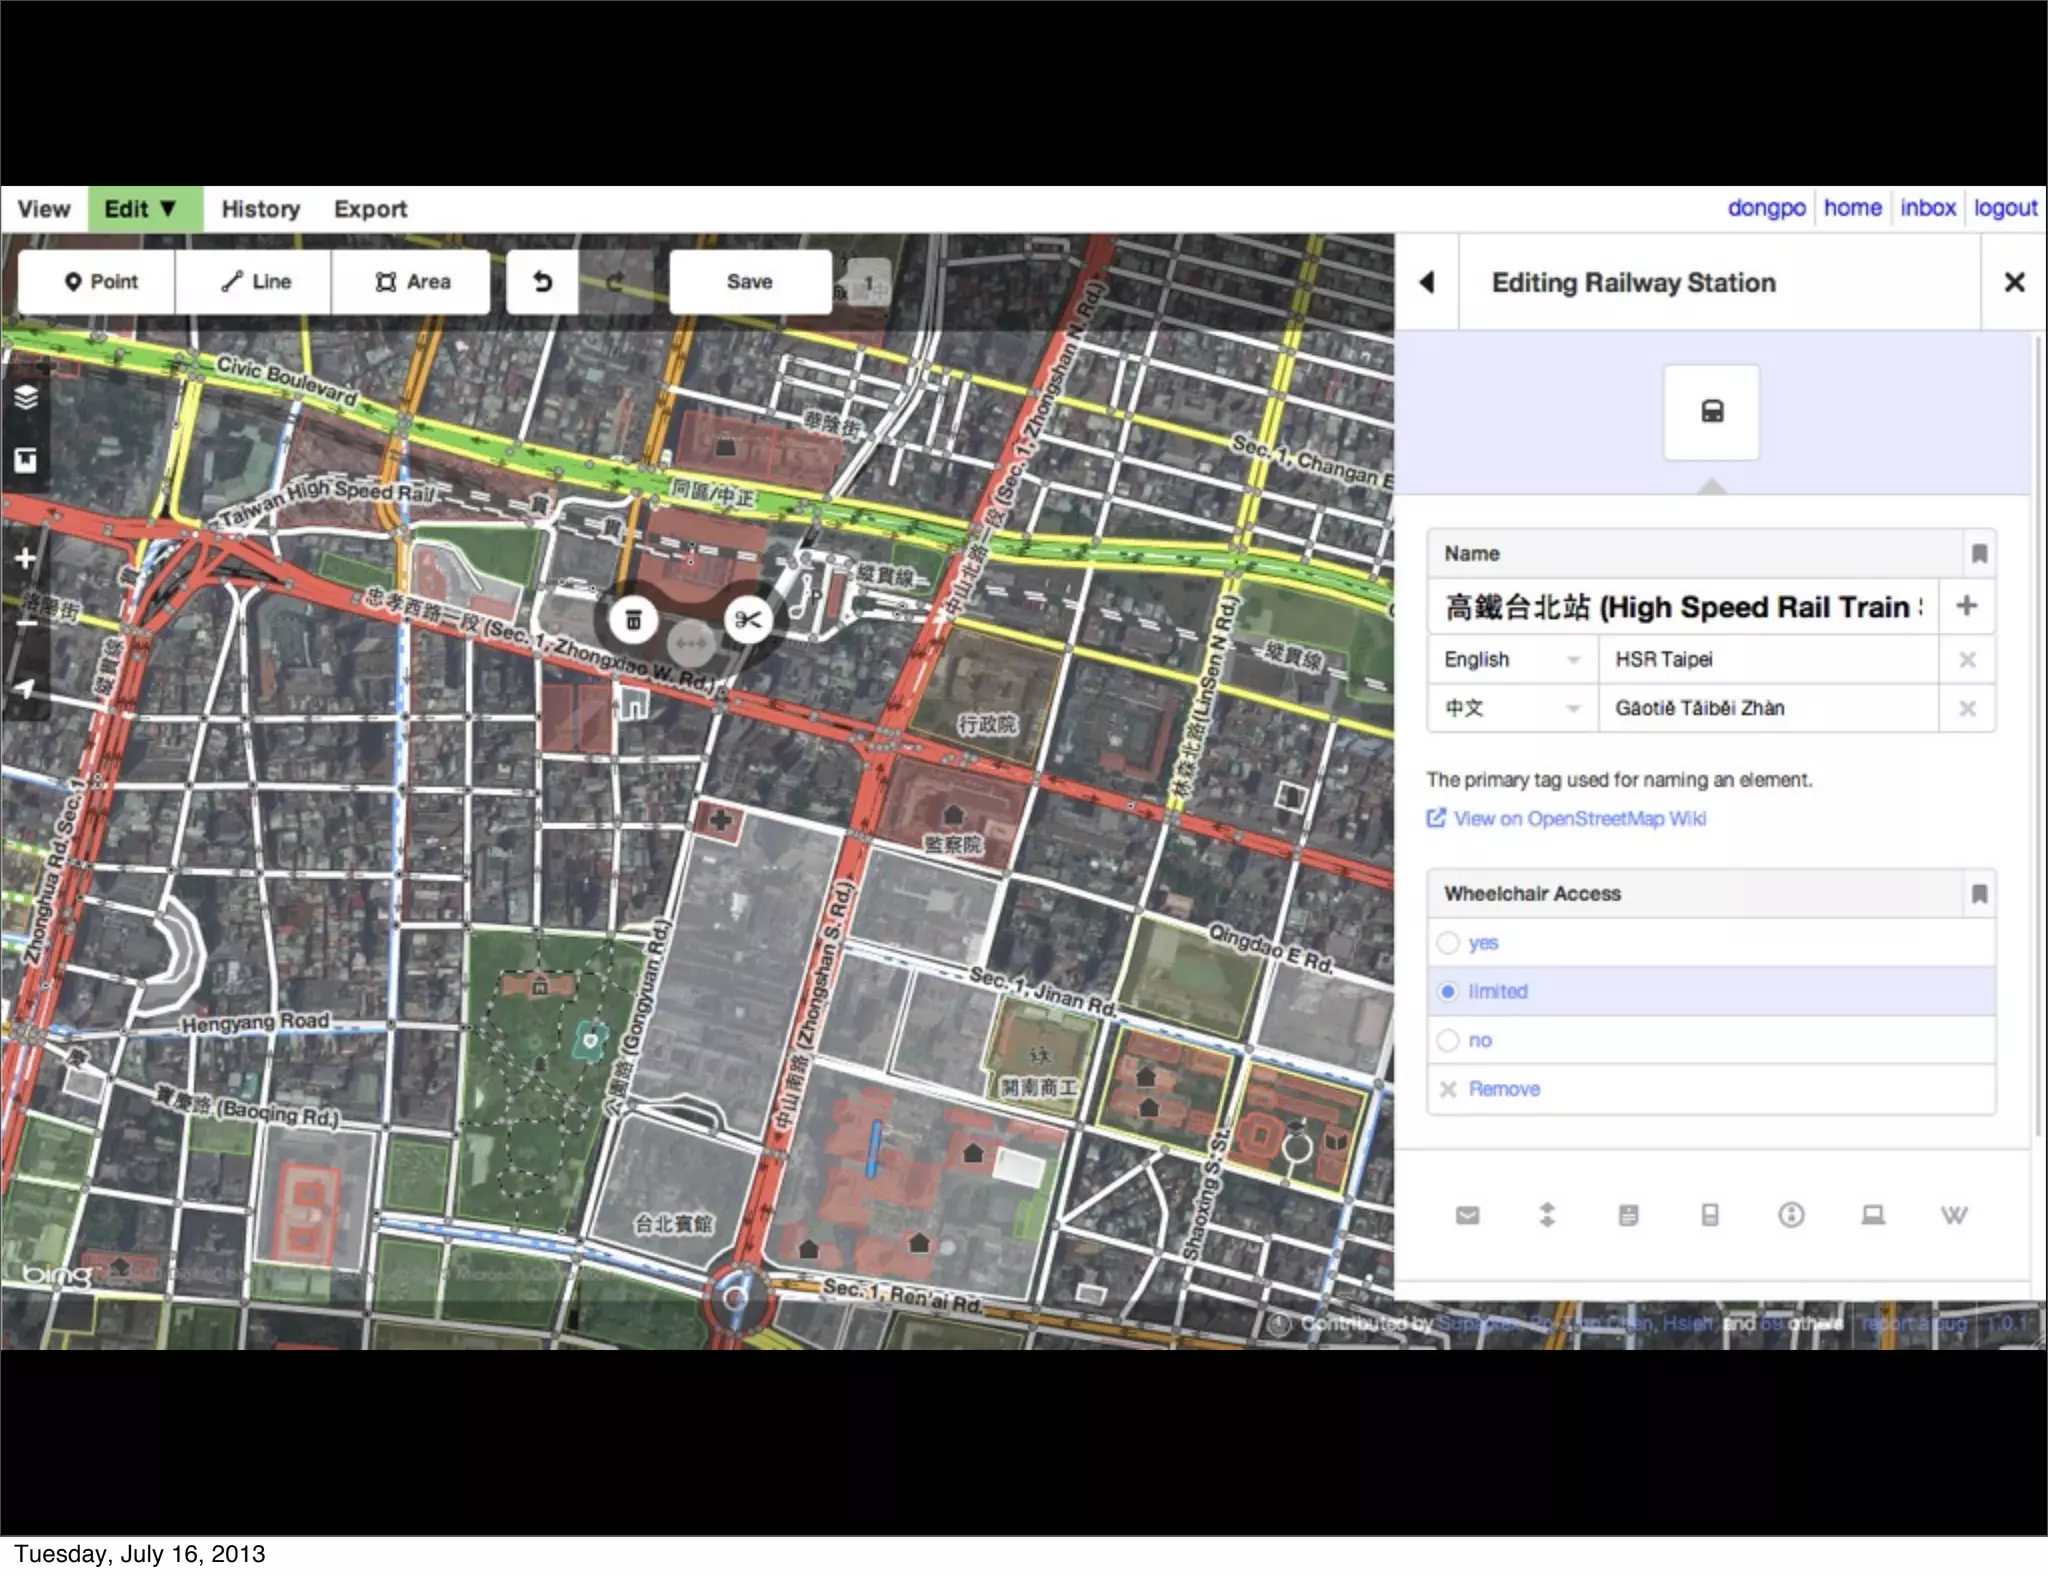Open the Export tab
The width and height of the screenshot is (2048, 1576).
click(370, 209)
